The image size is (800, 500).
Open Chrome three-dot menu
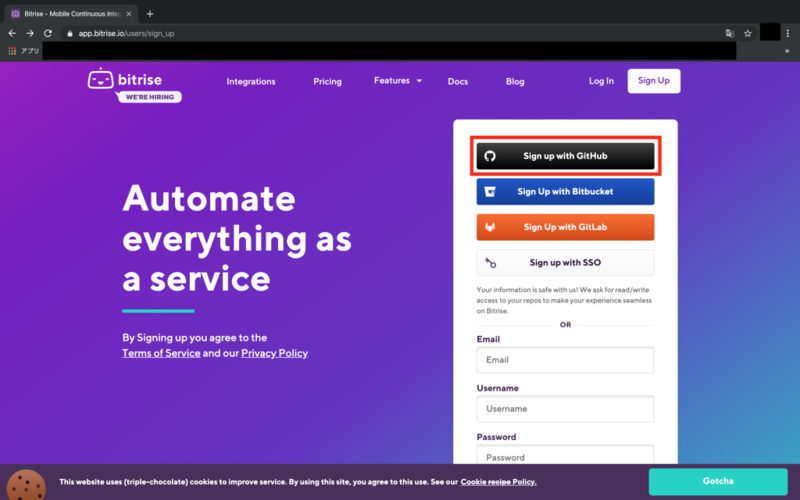pos(788,33)
